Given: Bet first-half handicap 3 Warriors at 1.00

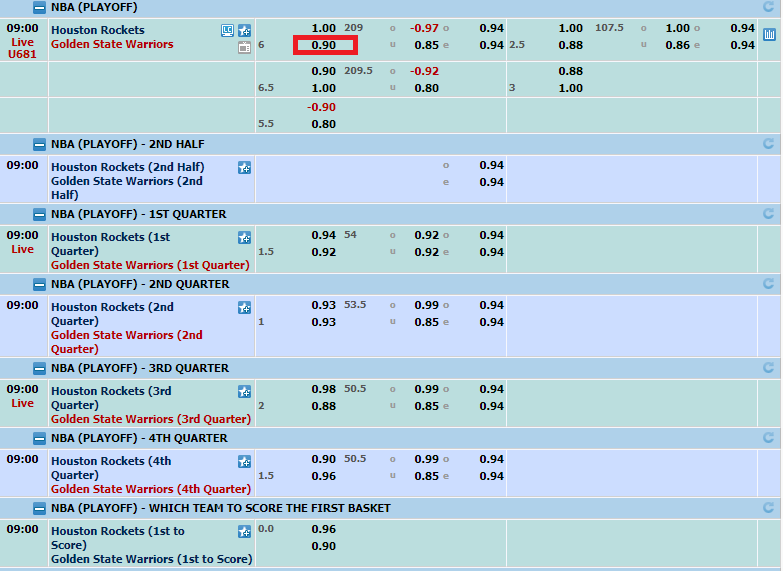Looking at the screenshot, I should [x=570, y=88].
